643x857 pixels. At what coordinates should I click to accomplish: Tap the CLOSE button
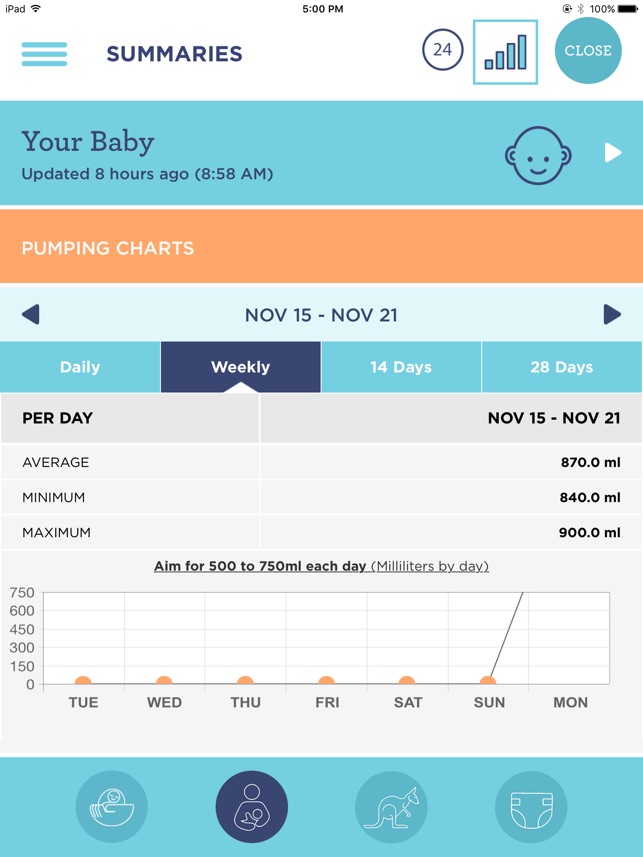point(588,51)
